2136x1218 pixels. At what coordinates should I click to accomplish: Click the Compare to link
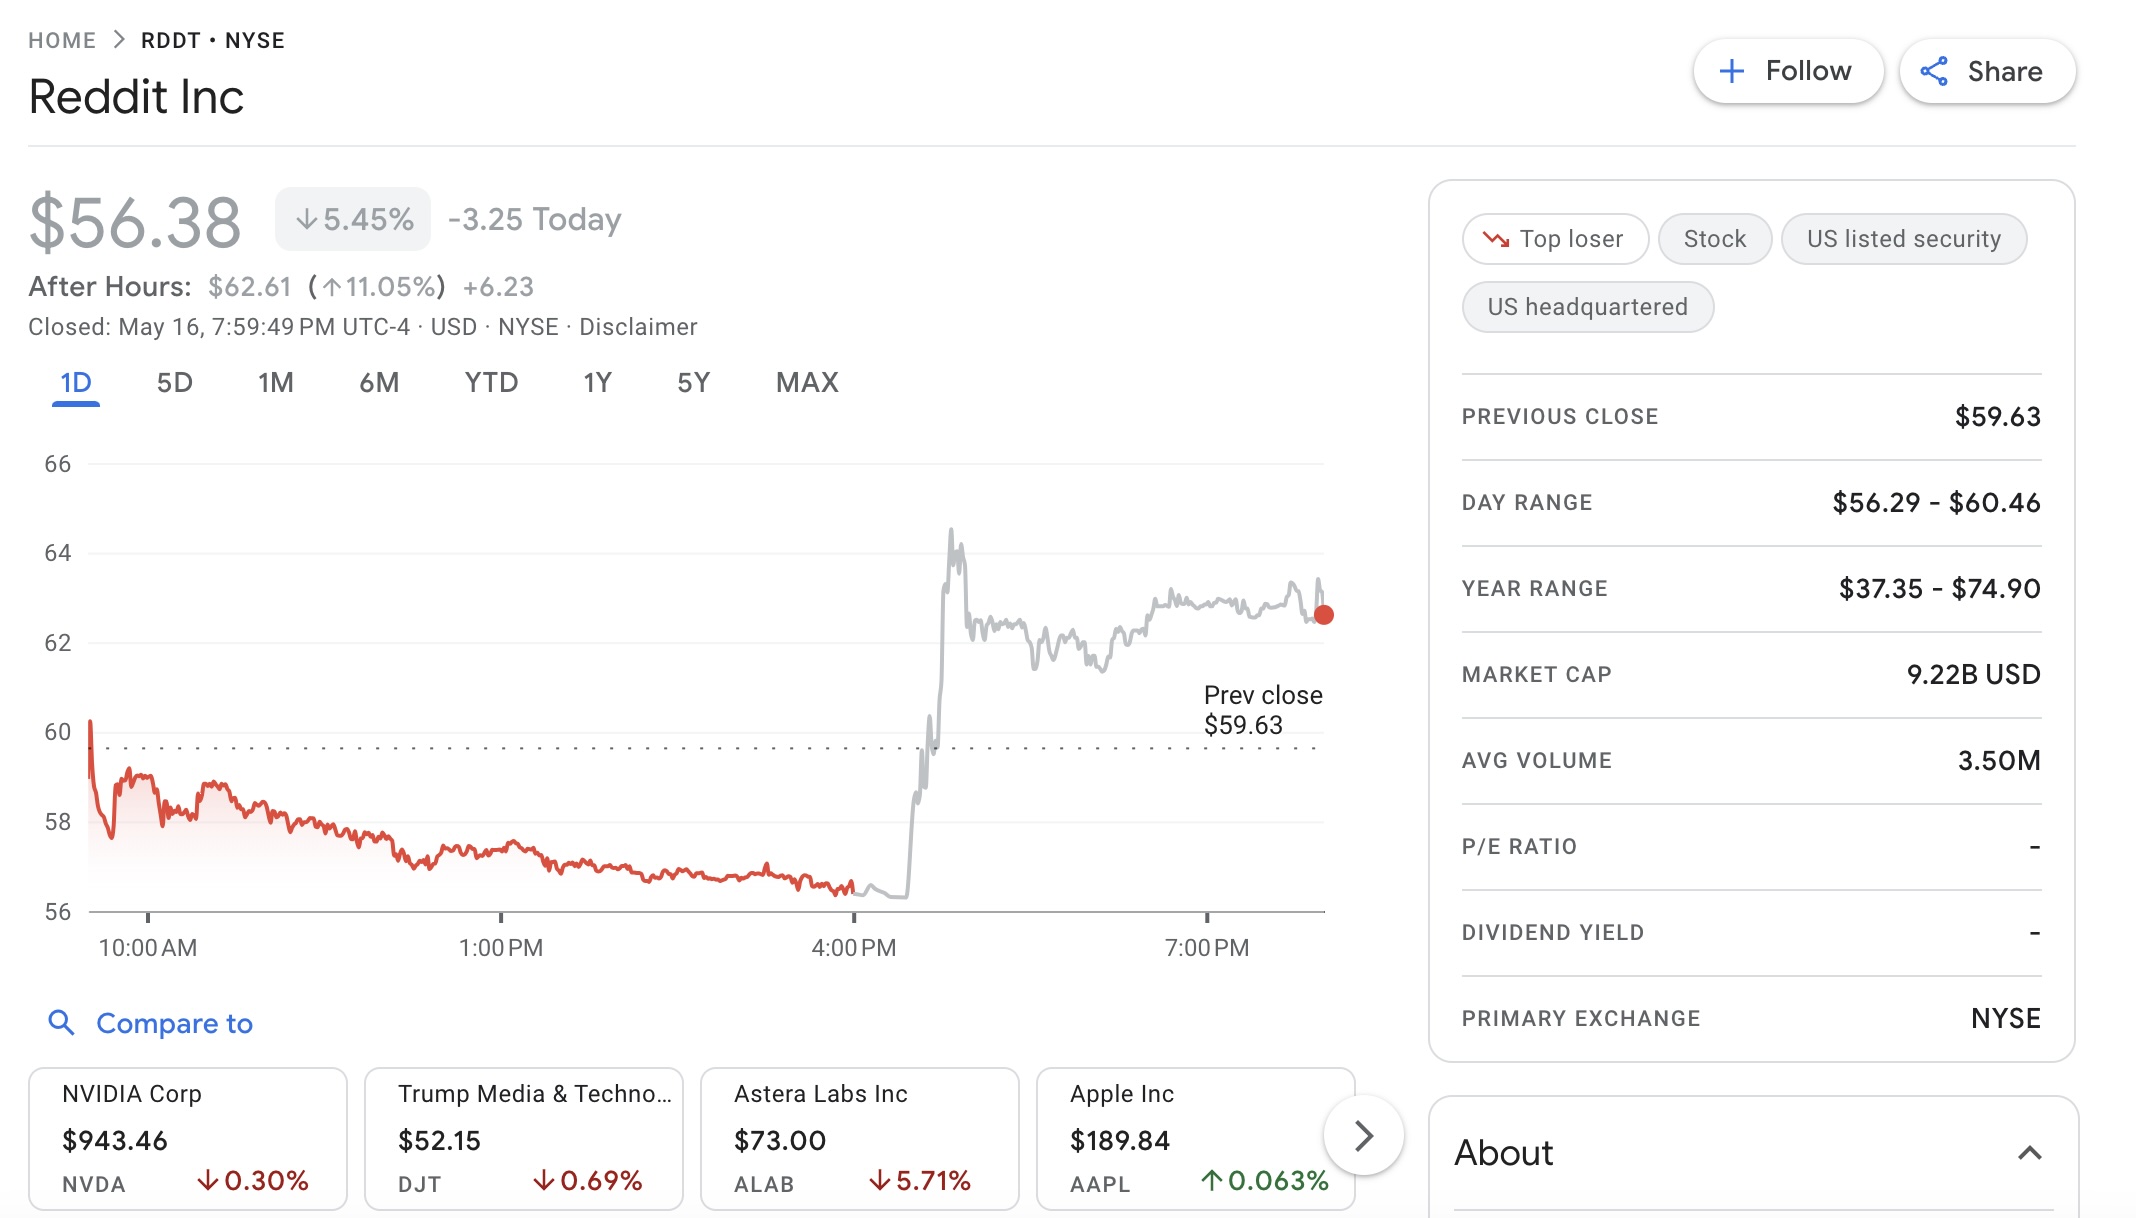pos(174,1023)
